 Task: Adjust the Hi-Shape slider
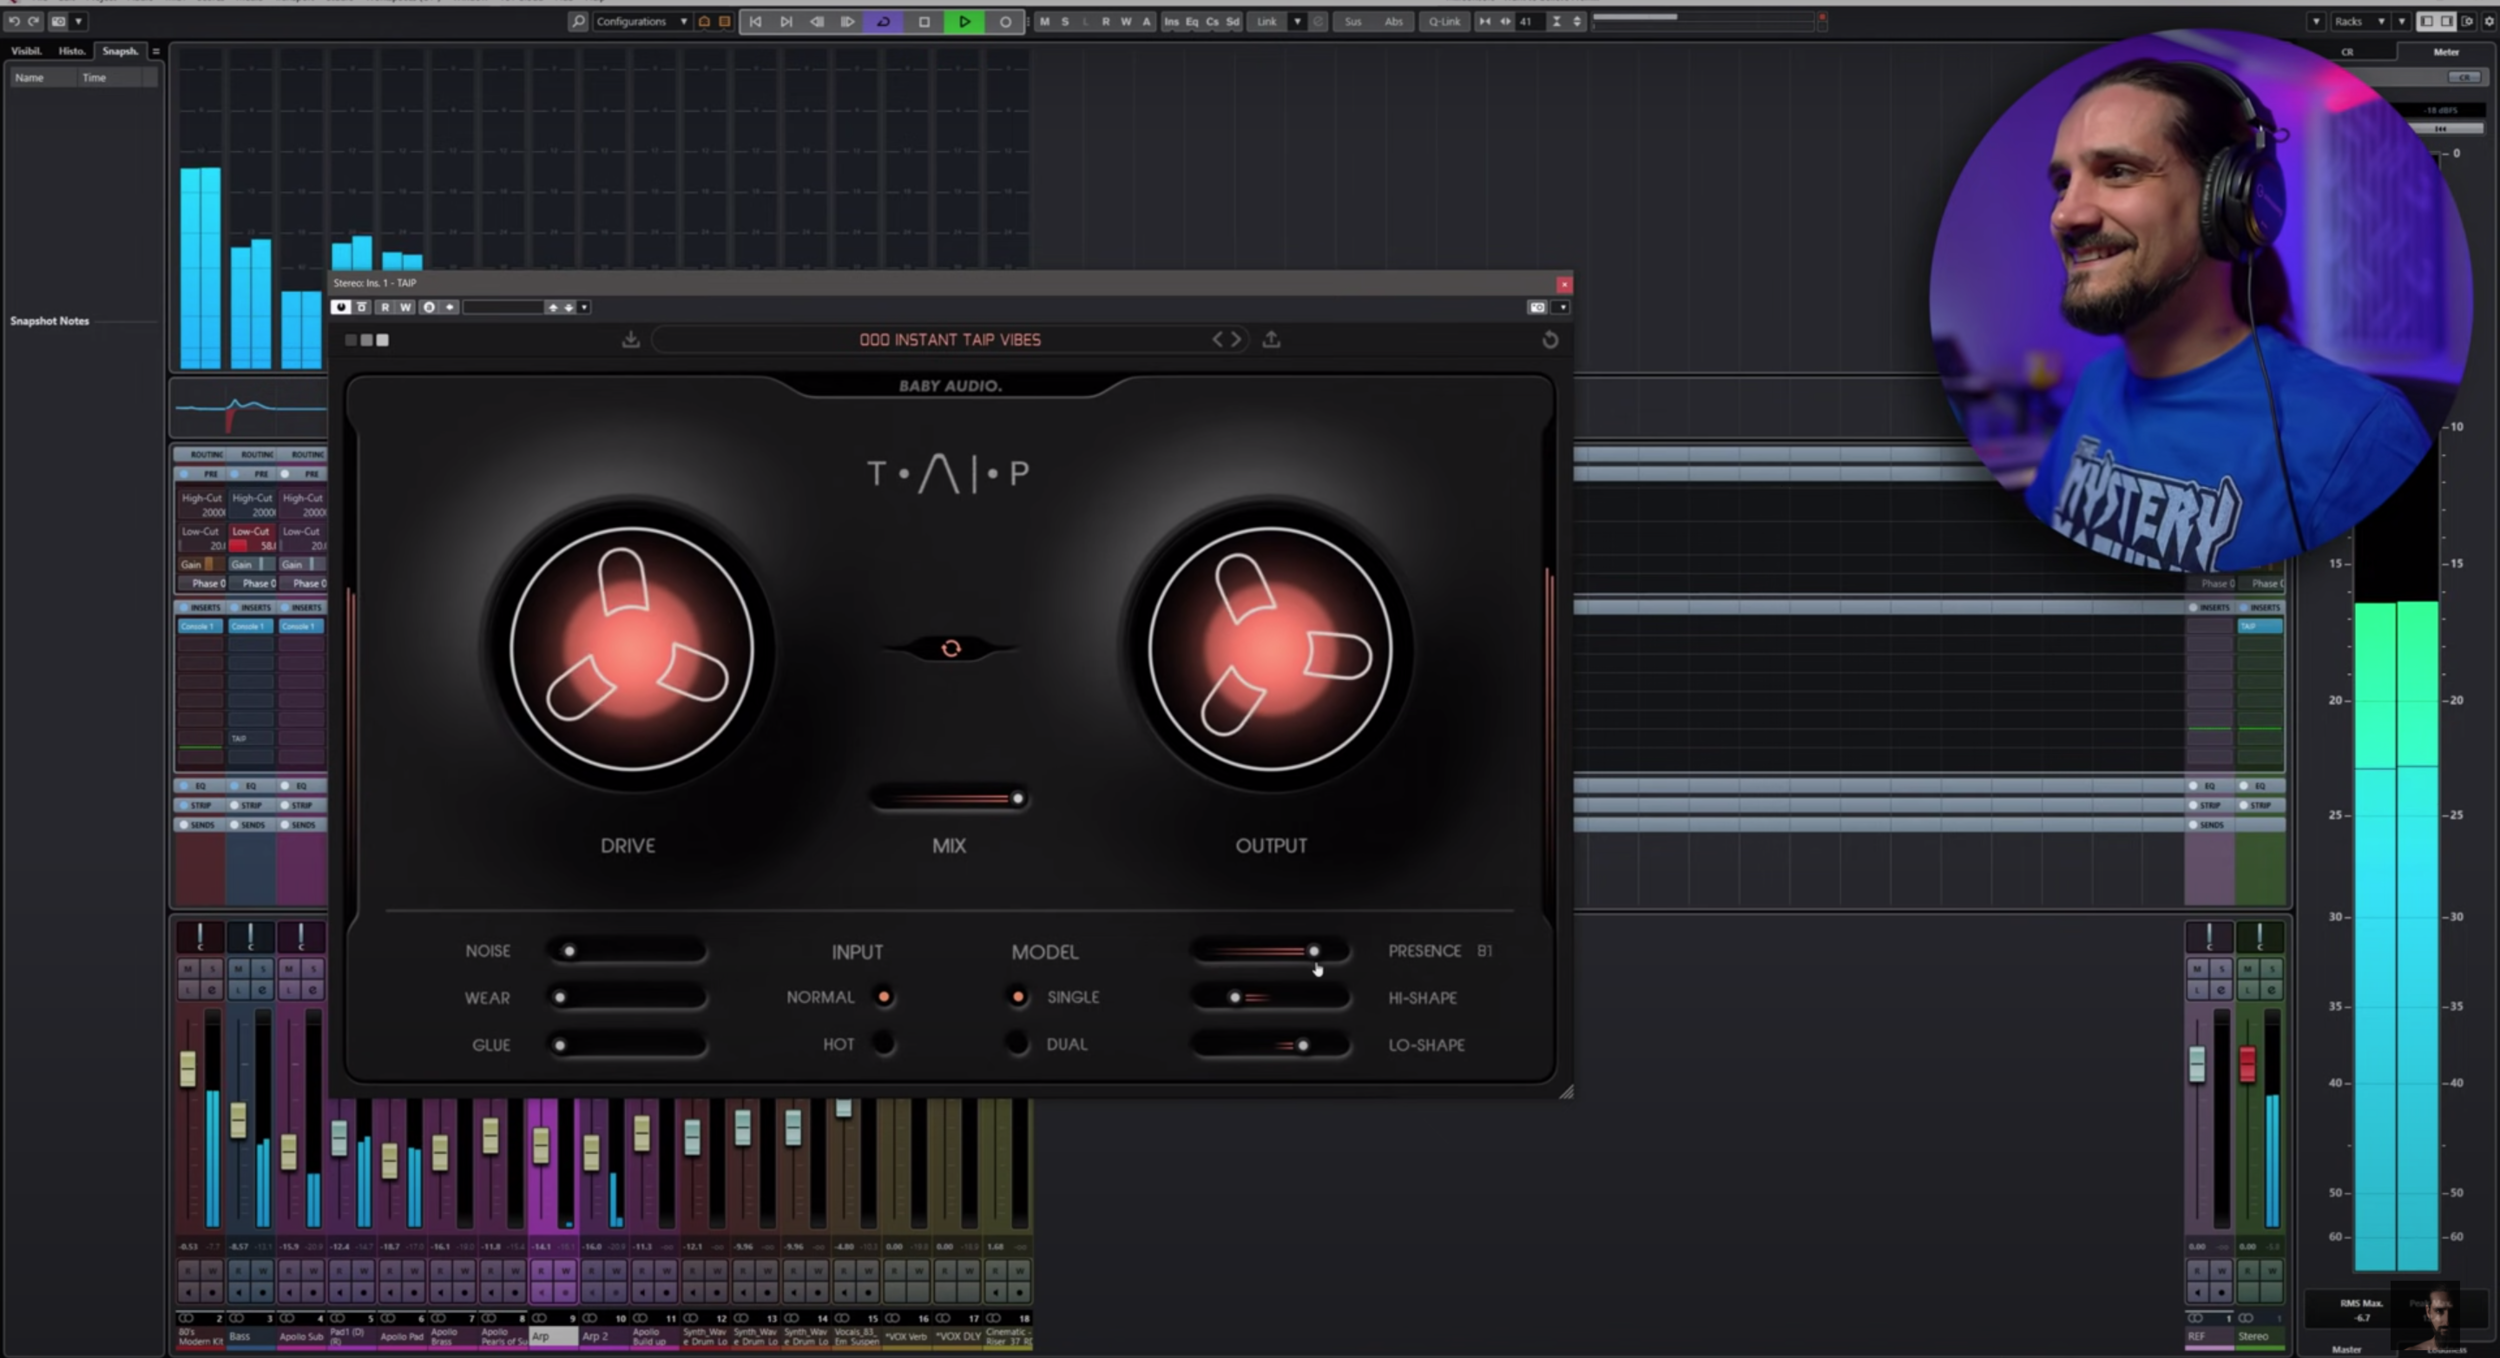coord(1270,998)
